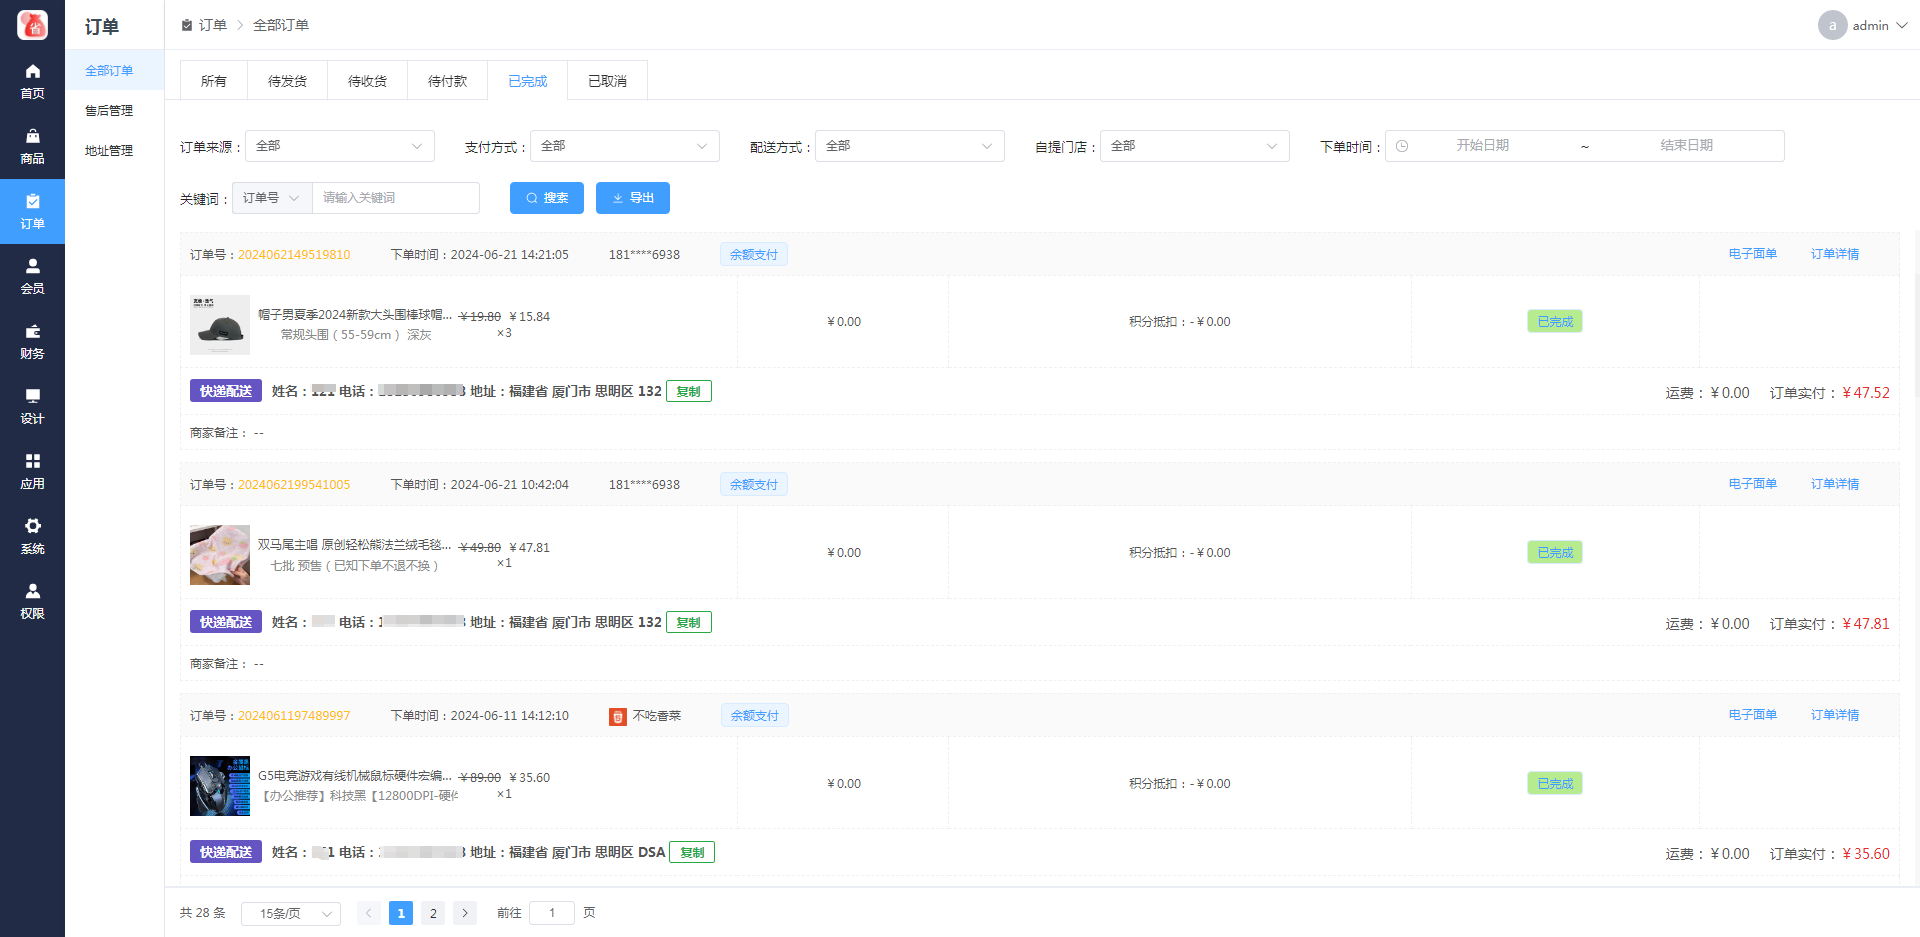Screen dimensions: 1920x937
Task: Open the 首页 home icon in sidebar
Action: [x=32, y=81]
